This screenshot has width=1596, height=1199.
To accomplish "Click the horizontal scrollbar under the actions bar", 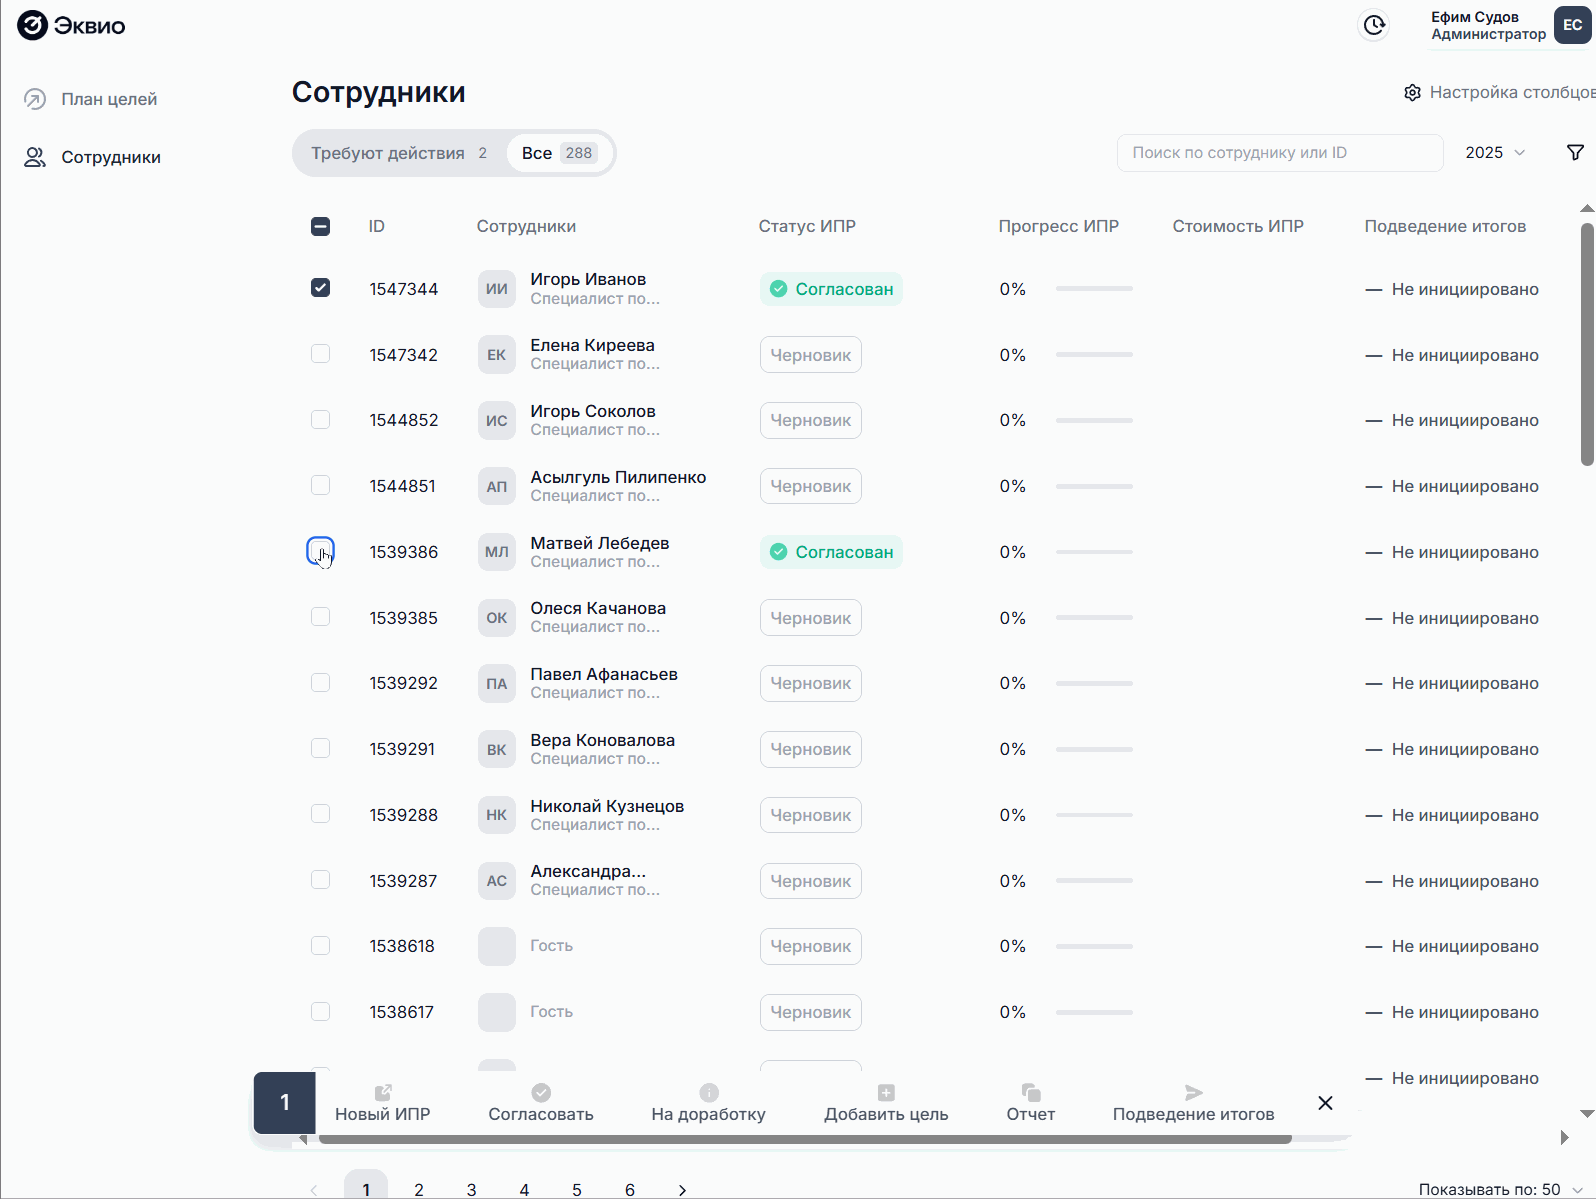I will [805, 1138].
